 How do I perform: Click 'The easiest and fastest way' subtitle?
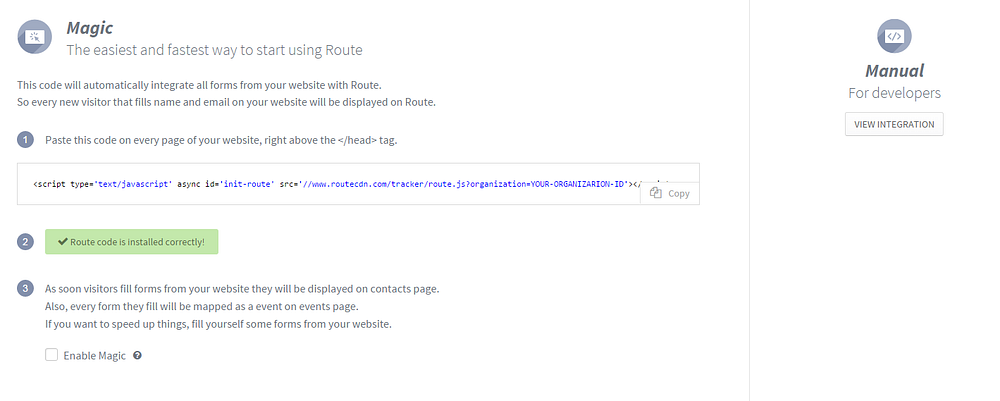tap(214, 50)
